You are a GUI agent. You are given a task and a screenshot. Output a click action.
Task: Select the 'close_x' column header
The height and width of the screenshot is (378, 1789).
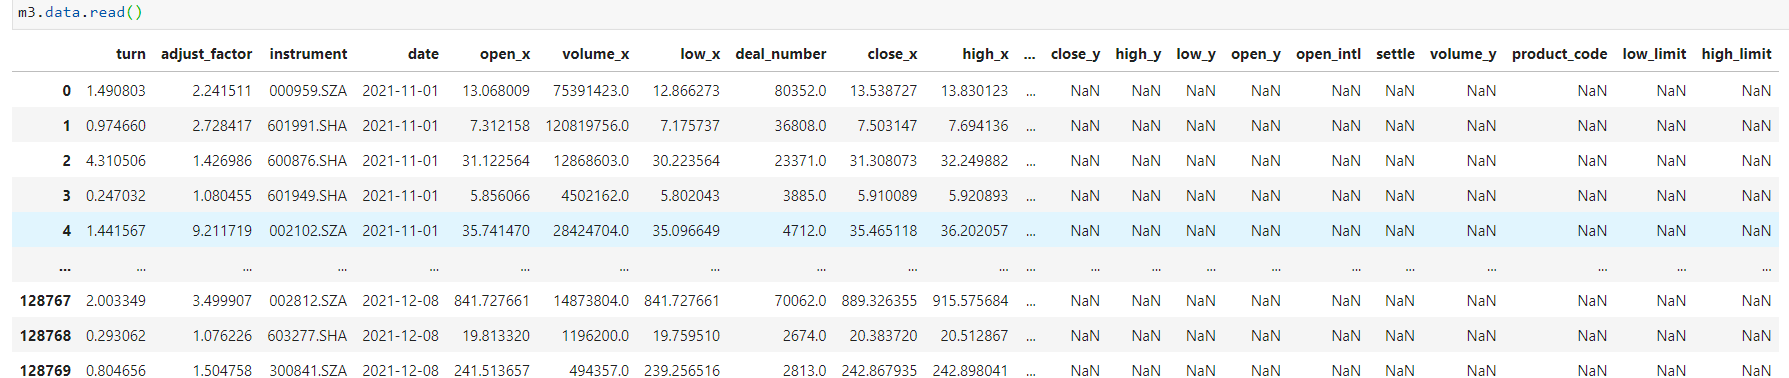(892, 54)
